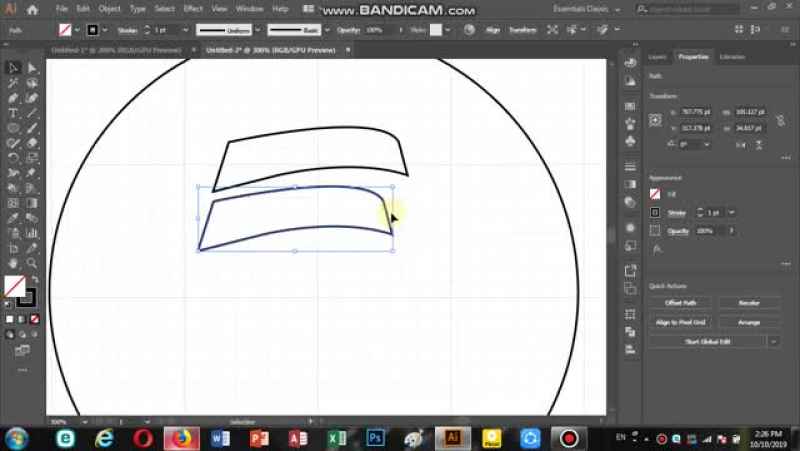Open the Window menu
800x451 pixels.
pyautogui.click(x=249, y=9)
